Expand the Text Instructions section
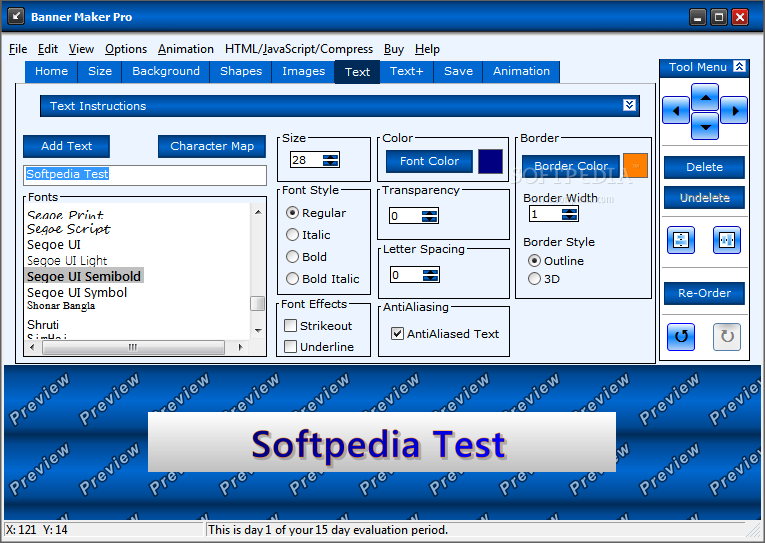Image resolution: width=765 pixels, height=543 pixels. tap(629, 105)
